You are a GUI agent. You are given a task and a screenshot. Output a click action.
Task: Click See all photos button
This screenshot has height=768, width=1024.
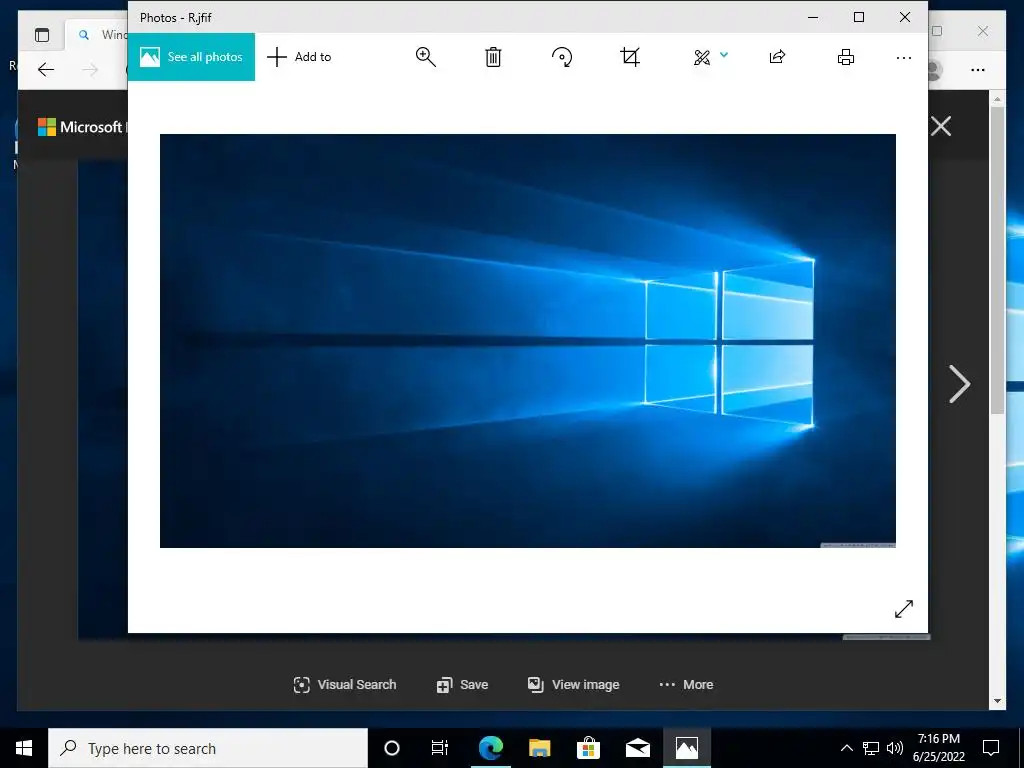[191, 57]
